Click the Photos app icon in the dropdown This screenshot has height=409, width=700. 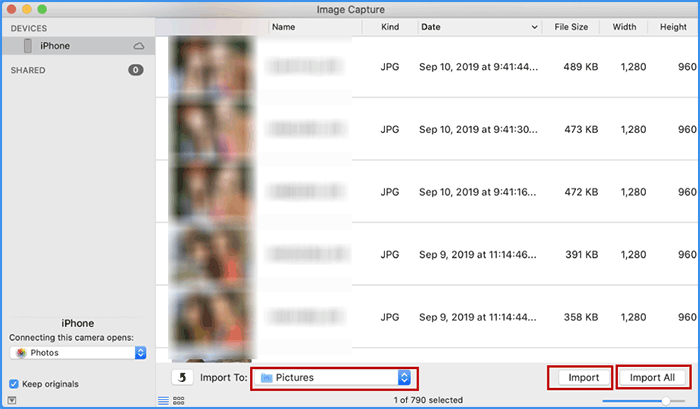coord(21,353)
